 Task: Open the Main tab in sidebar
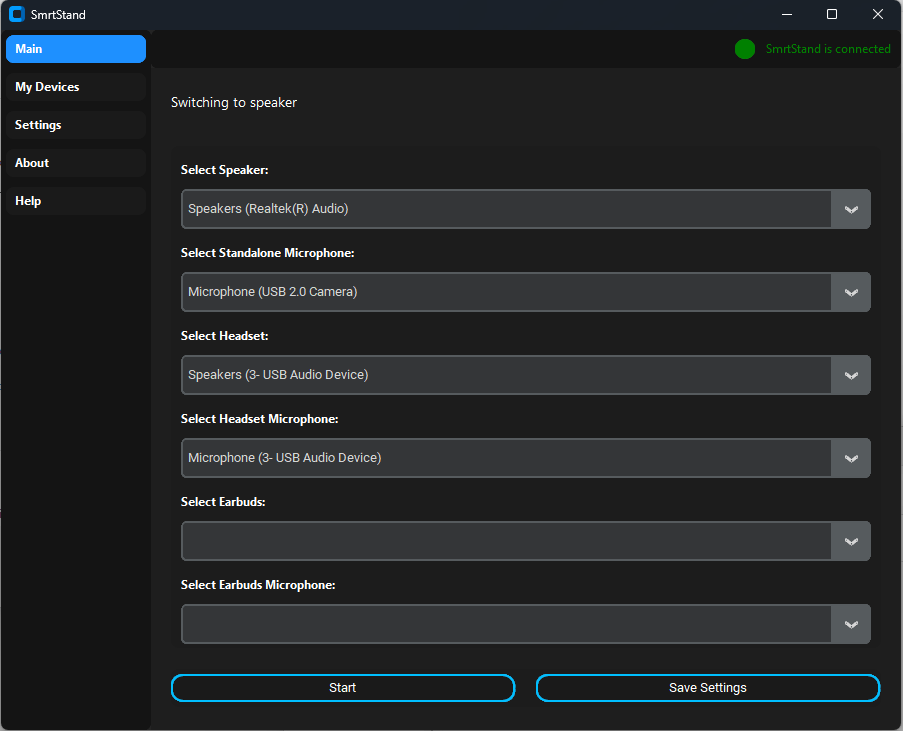click(x=76, y=49)
